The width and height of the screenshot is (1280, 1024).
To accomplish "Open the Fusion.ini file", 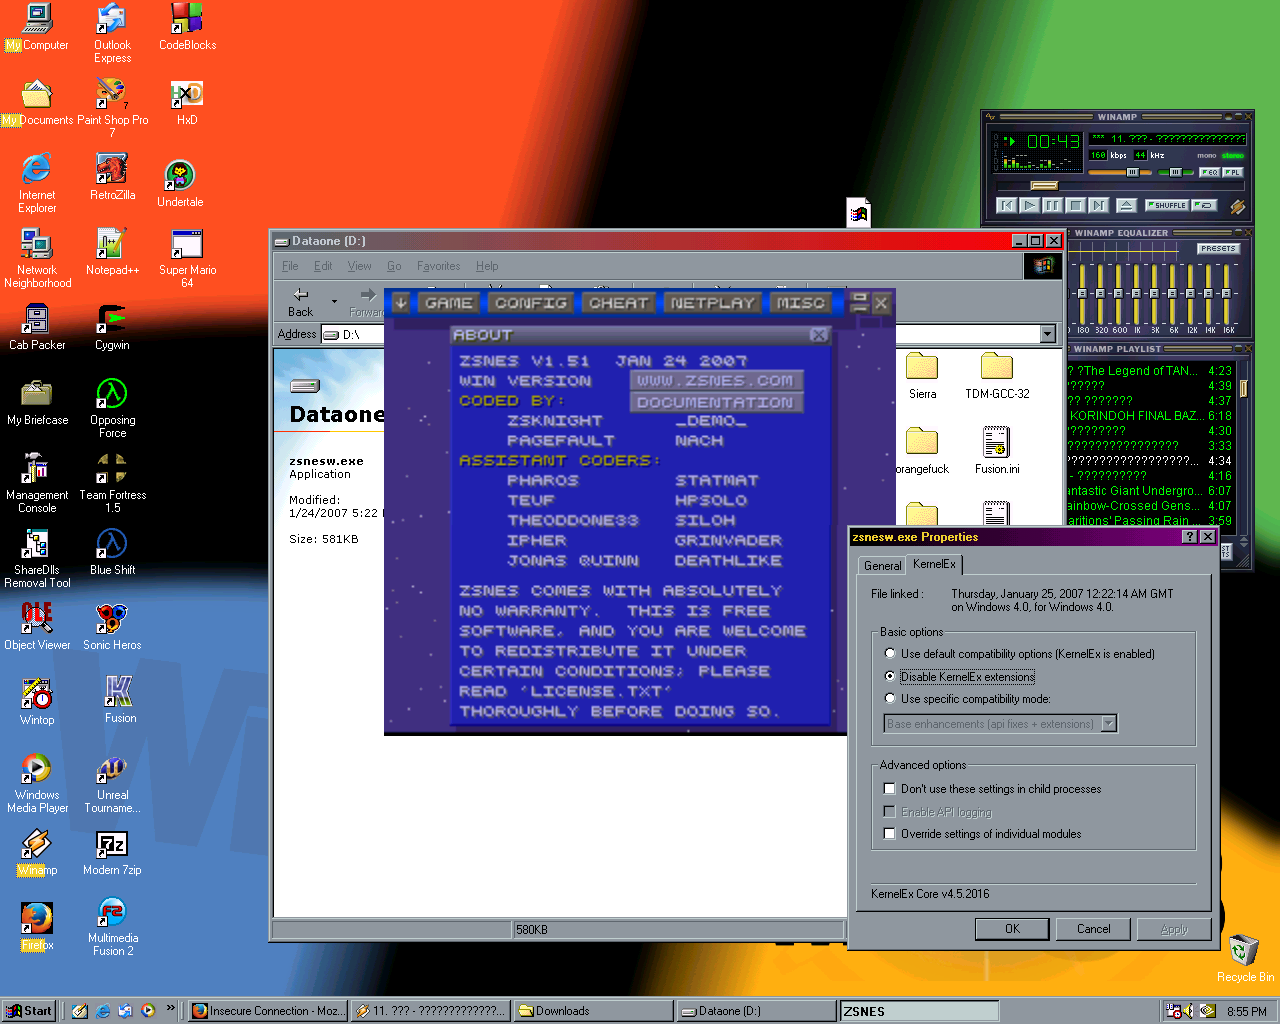I will [997, 451].
